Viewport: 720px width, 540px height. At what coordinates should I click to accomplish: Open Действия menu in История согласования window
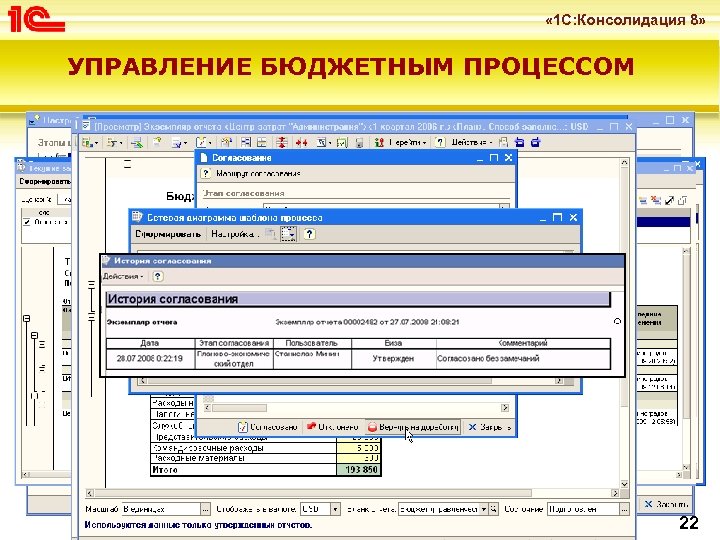pyautogui.click(x=123, y=276)
